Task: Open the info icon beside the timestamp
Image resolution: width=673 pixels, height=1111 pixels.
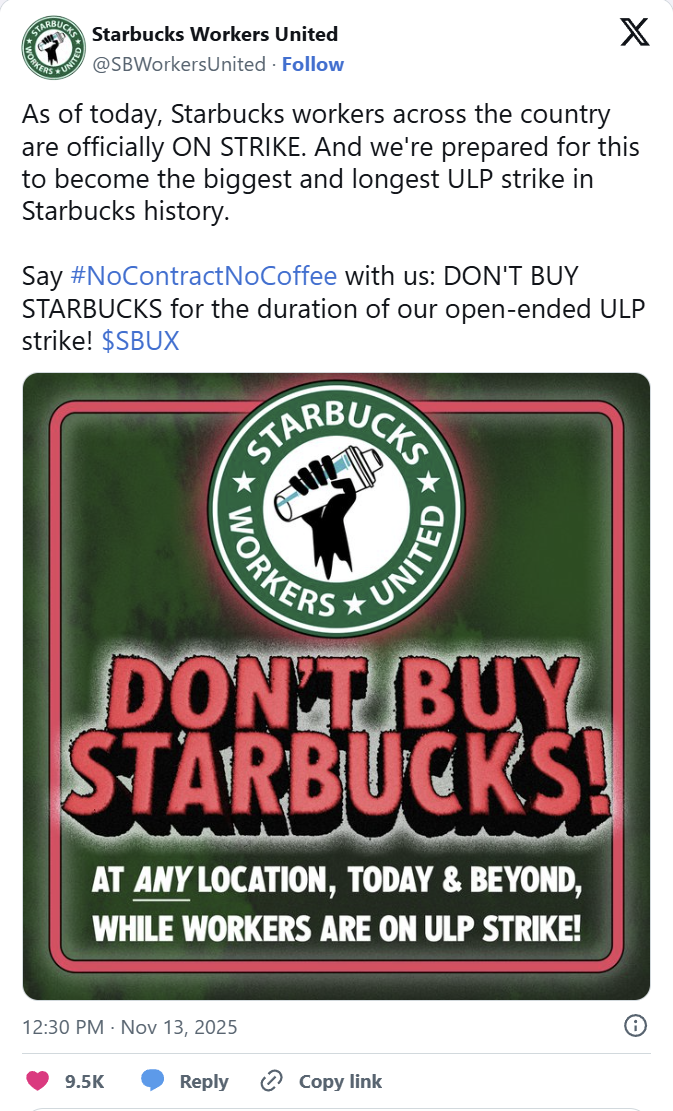Action: tap(635, 1026)
